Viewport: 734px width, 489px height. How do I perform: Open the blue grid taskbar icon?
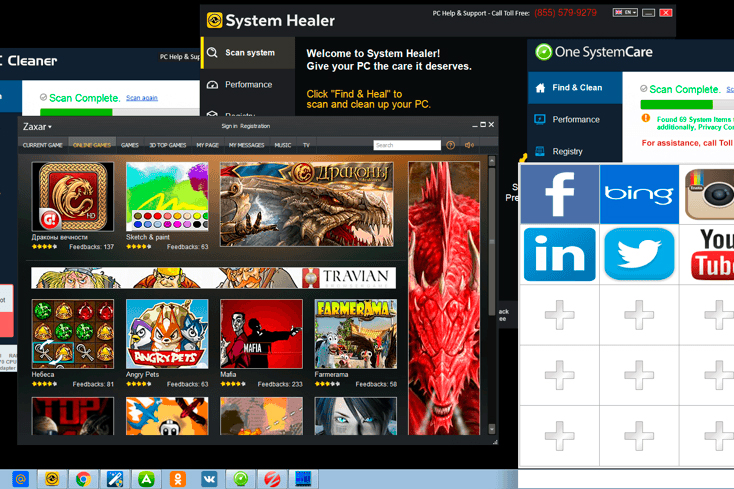303,479
